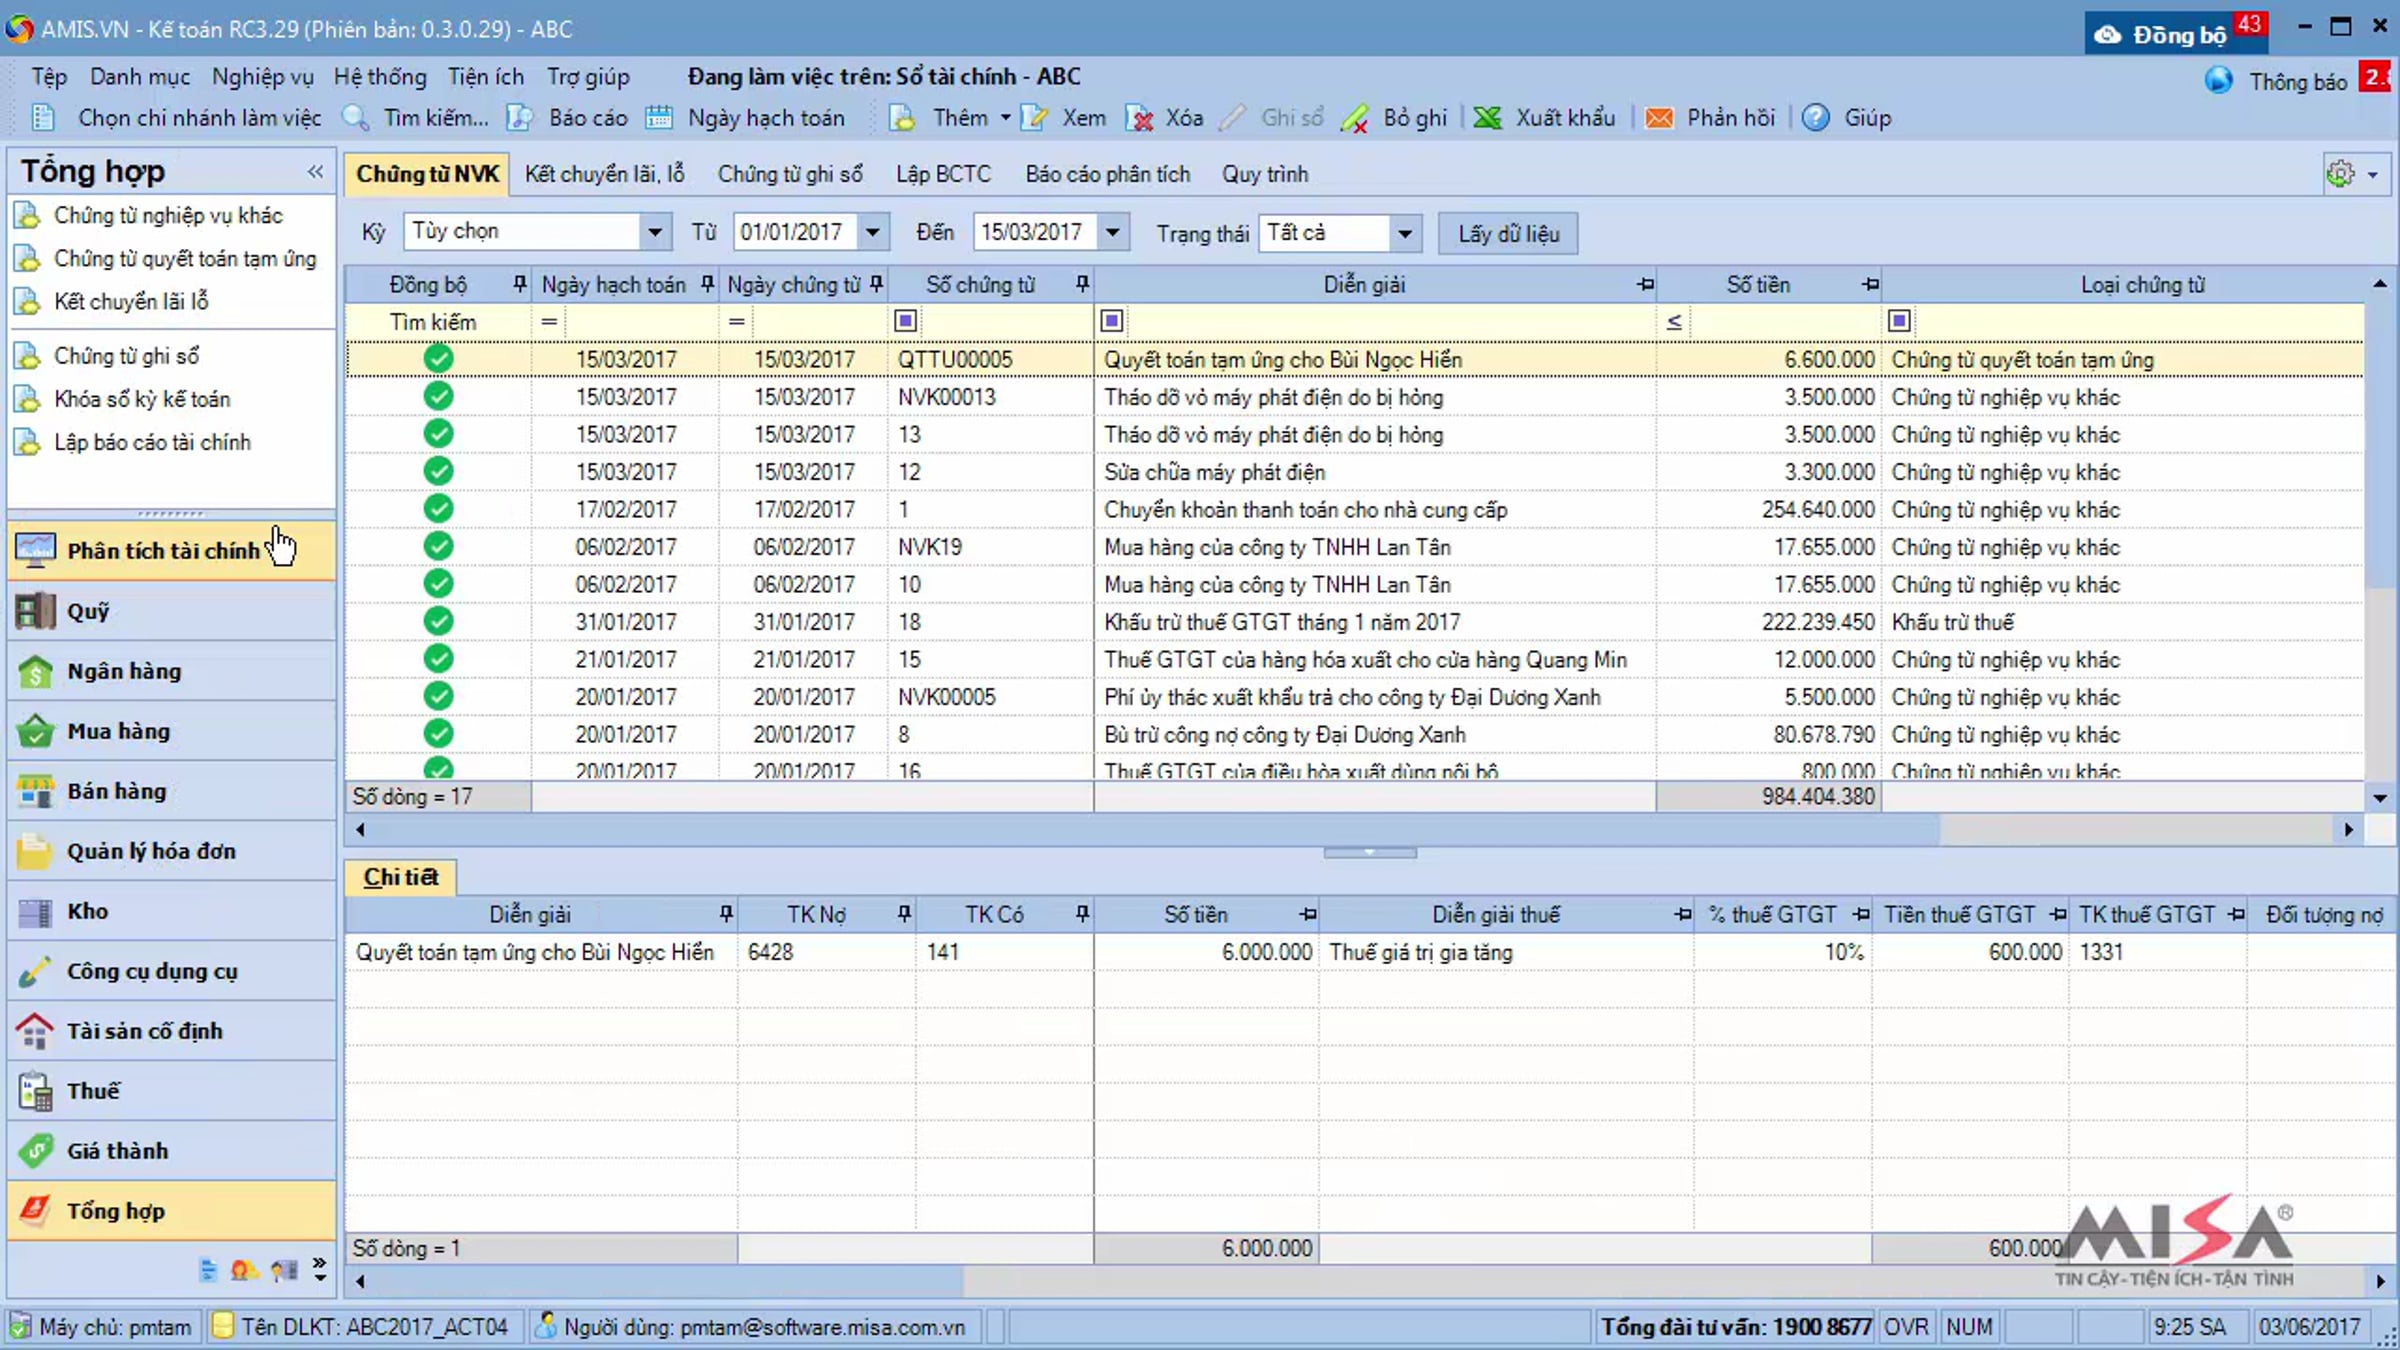Toggle pin on Số chứng từ column header
Image resolution: width=2400 pixels, height=1350 pixels.
point(1082,284)
